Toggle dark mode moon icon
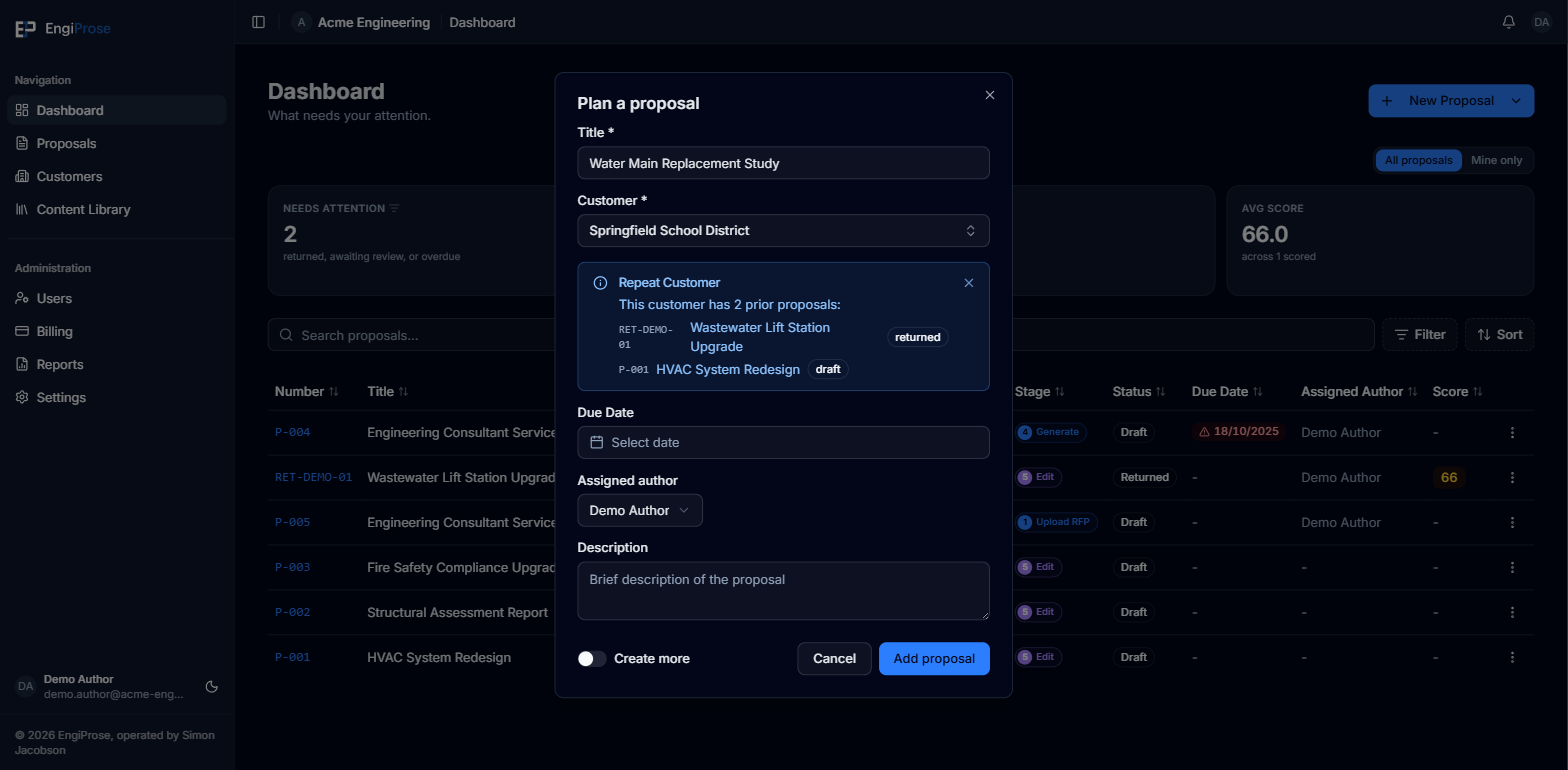1568x770 pixels. pos(212,687)
